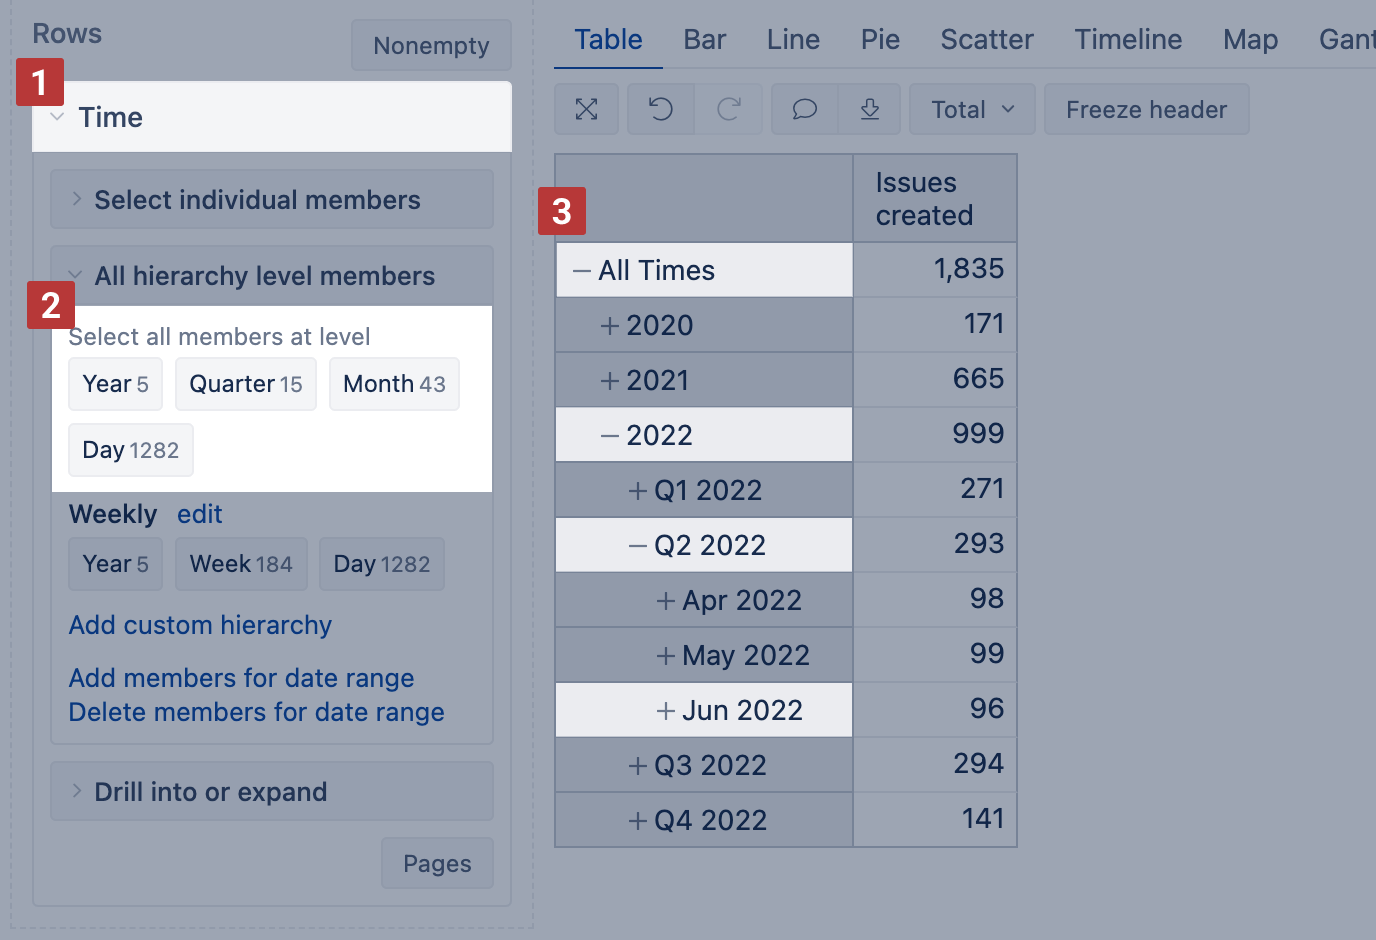This screenshot has height=940, width=1376.
Task: Click the Pages button
Action: pos(437,864)
